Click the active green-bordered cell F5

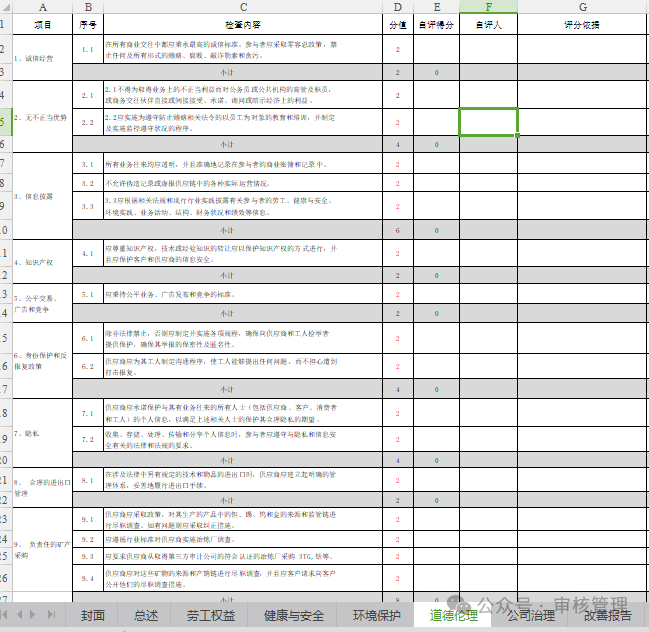click(x=488, y=122)
